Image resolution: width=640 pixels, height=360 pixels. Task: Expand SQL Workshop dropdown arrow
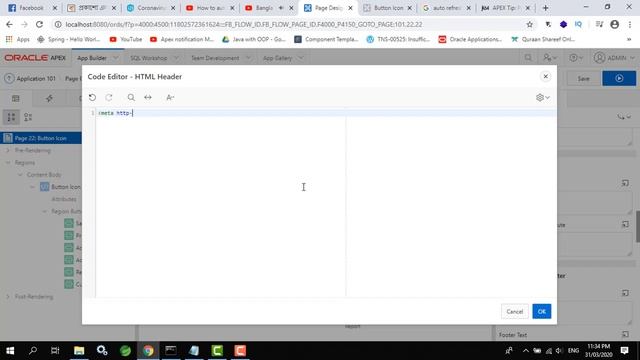[176, 58]
